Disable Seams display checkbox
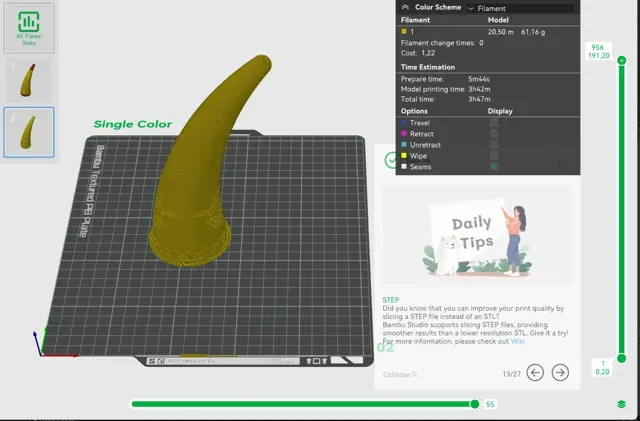The image size is (640, 421). click(494, 167)
